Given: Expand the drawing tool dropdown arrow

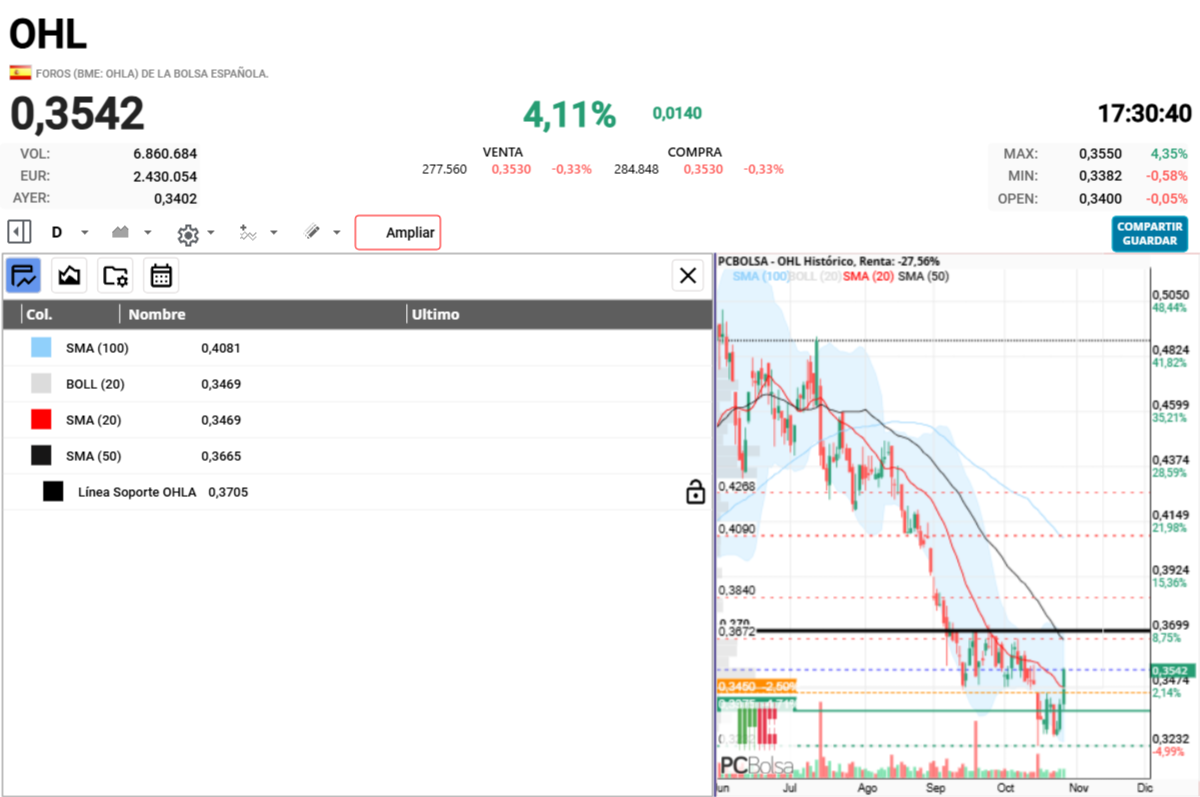Looking at the screenshot, I should pyautogui.click(x=337, y=232).
